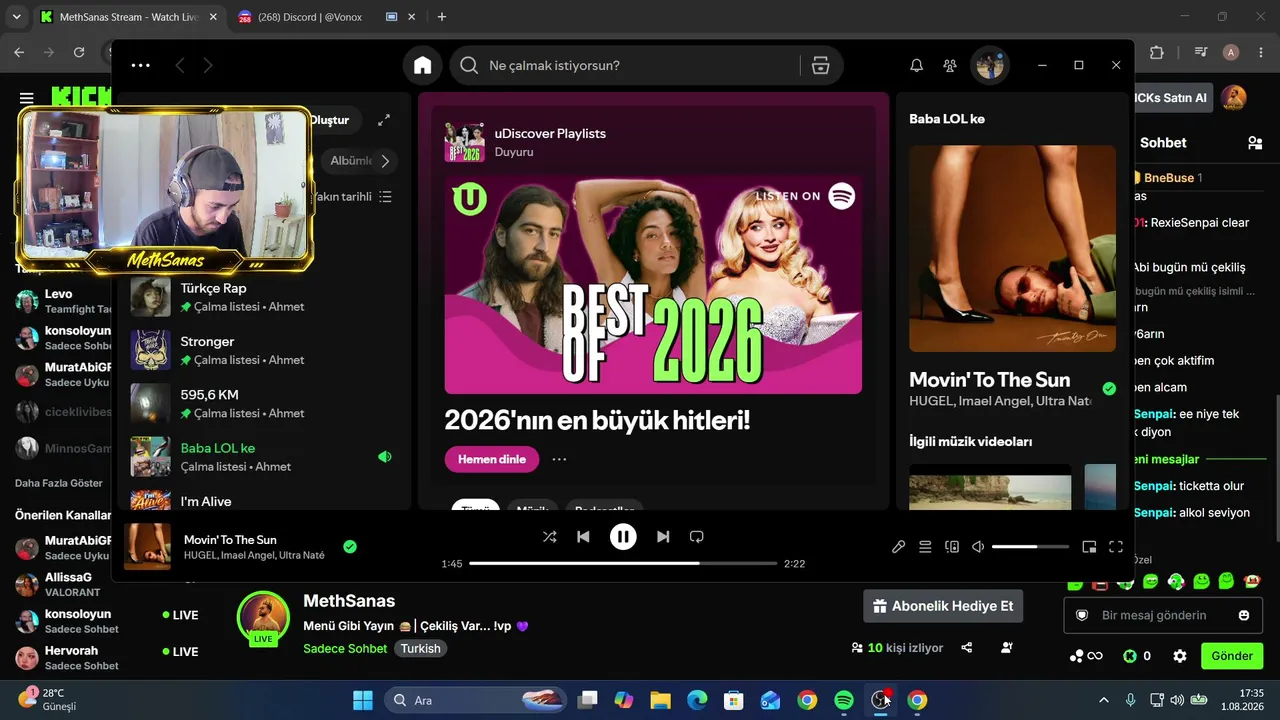Click 'Daha Fazla Göster' in Kick sidebar
Screen dimensions: 1280x720
click(x=59, y=483)
